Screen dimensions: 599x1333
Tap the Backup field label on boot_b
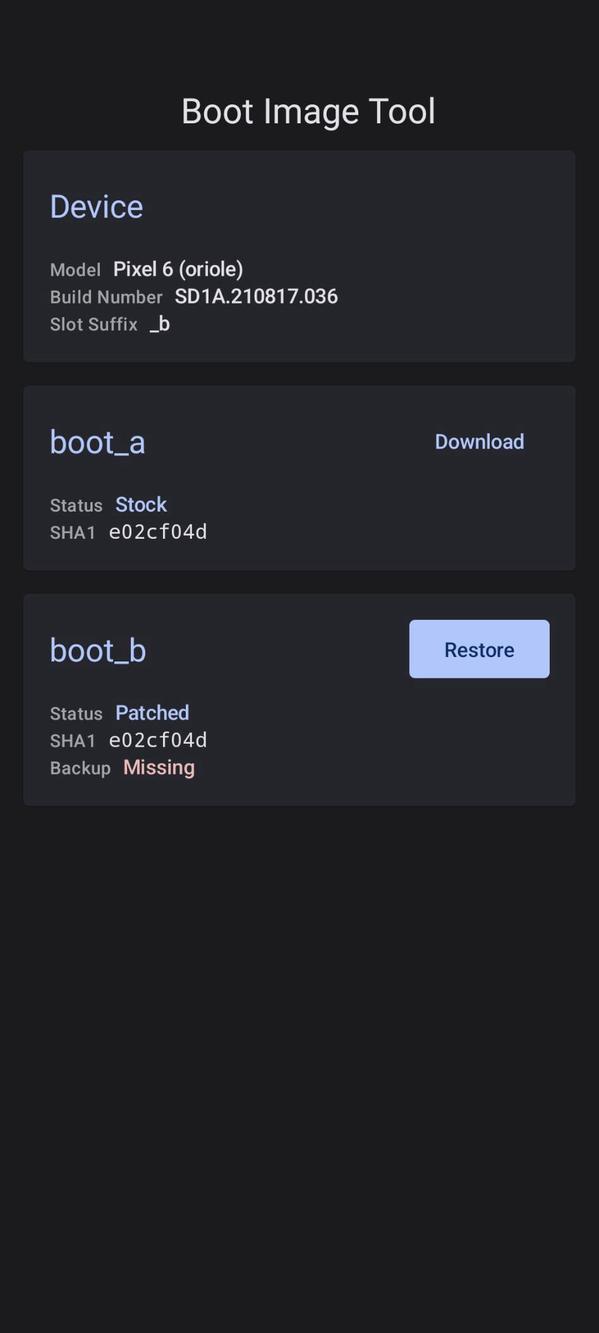point(80,767)
